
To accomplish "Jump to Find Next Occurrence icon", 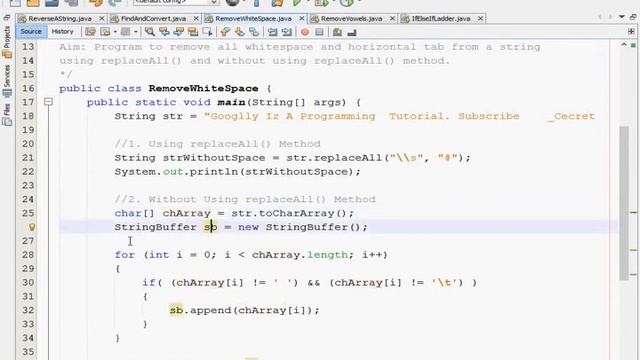I will [x=179, y=32].
